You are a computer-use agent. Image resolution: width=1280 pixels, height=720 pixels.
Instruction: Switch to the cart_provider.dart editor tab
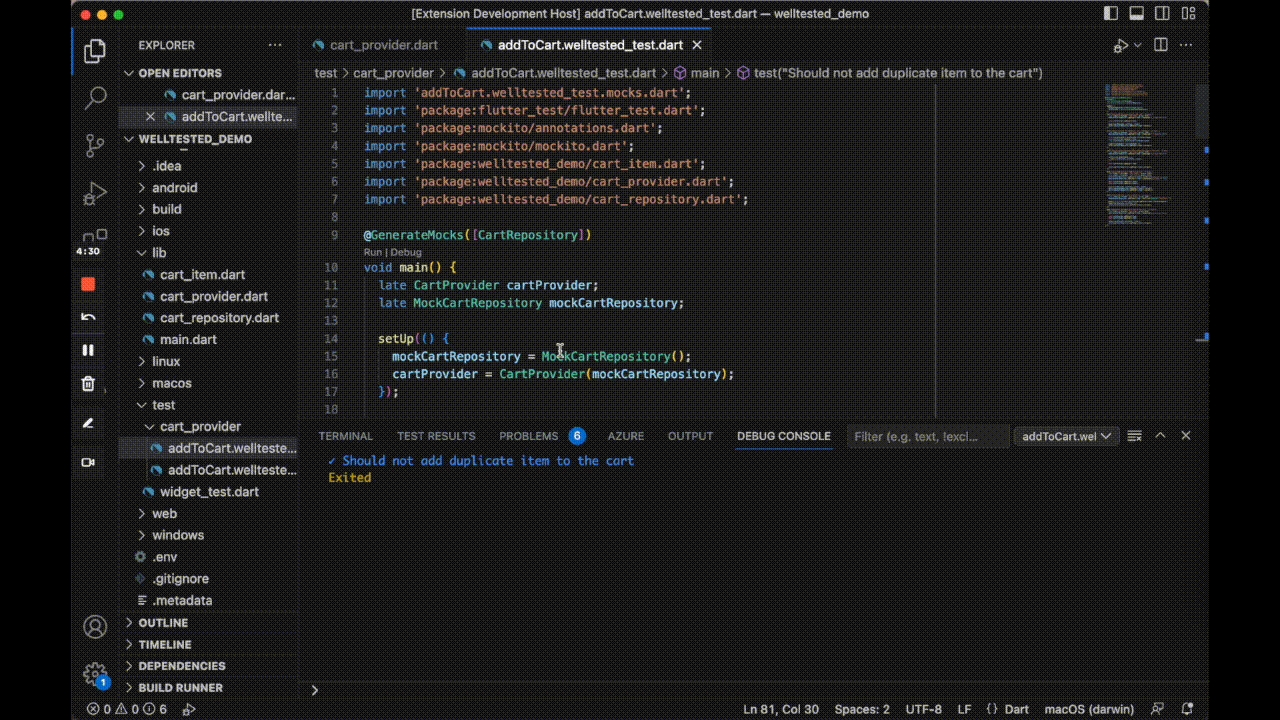click(x=383, y=45)
